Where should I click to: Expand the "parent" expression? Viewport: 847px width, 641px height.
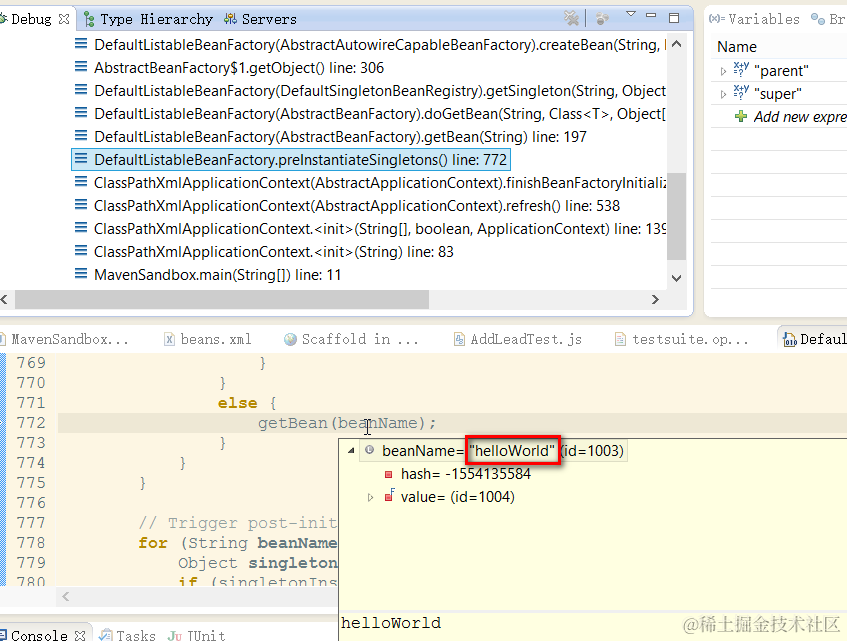point(723,71)
